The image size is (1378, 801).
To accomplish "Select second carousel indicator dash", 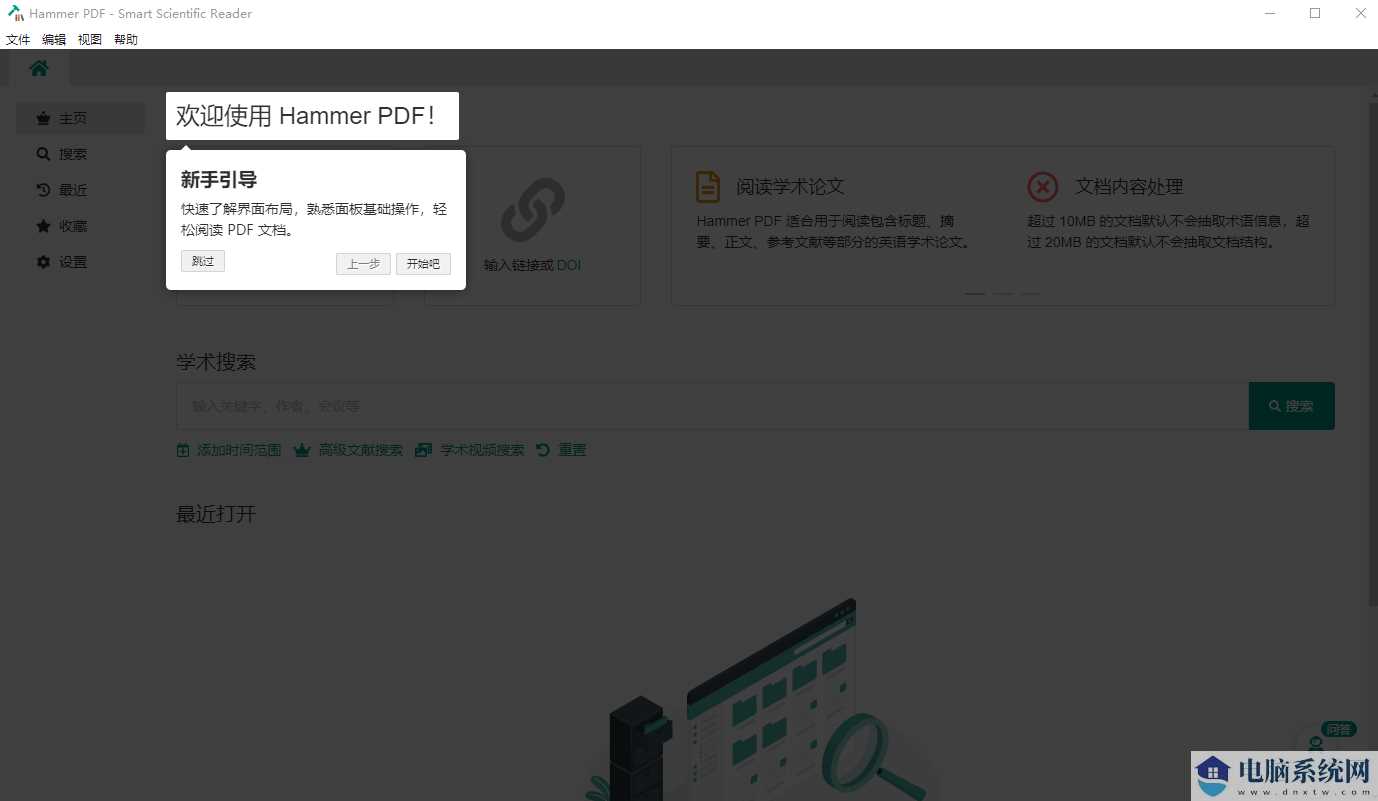I will point(1003,294).
